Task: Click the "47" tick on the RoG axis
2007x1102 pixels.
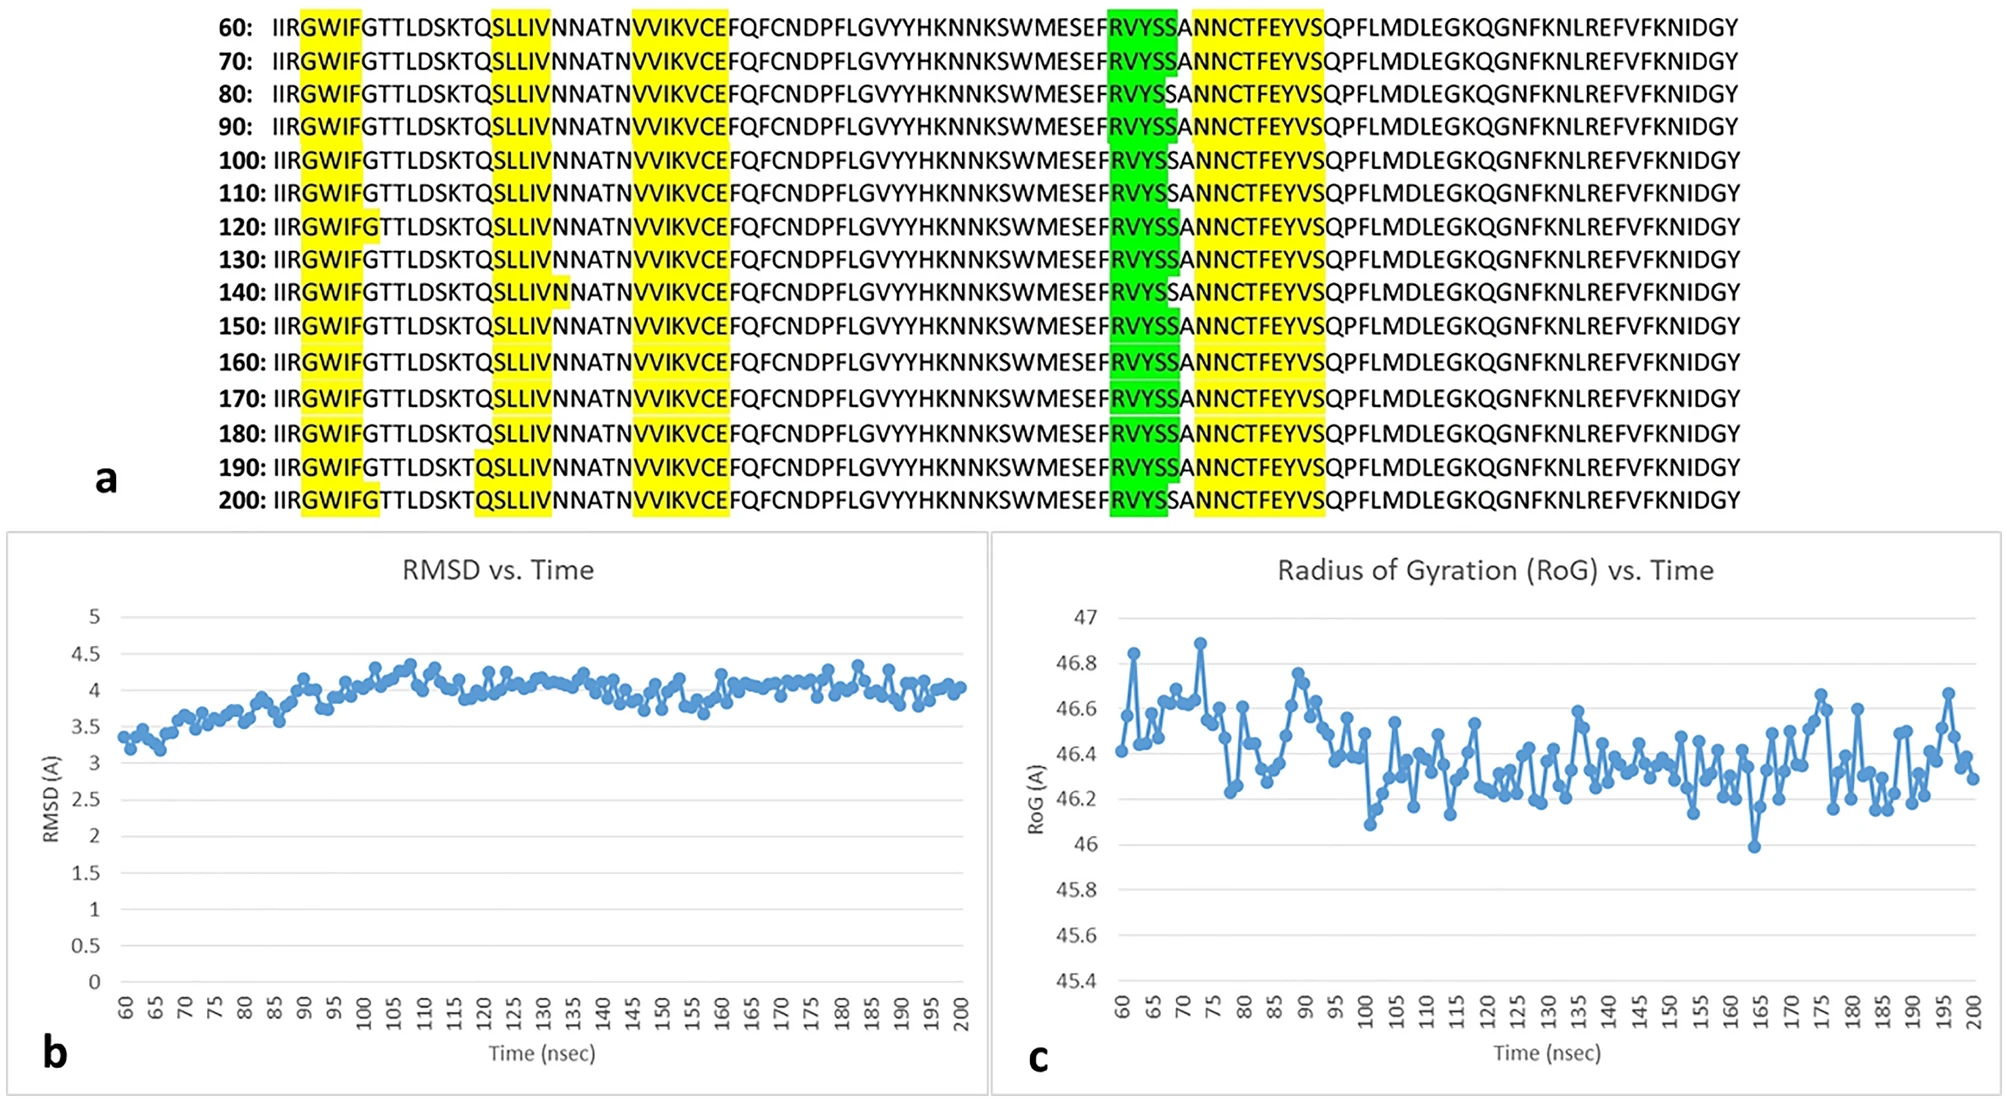Action: point(1085,617)
